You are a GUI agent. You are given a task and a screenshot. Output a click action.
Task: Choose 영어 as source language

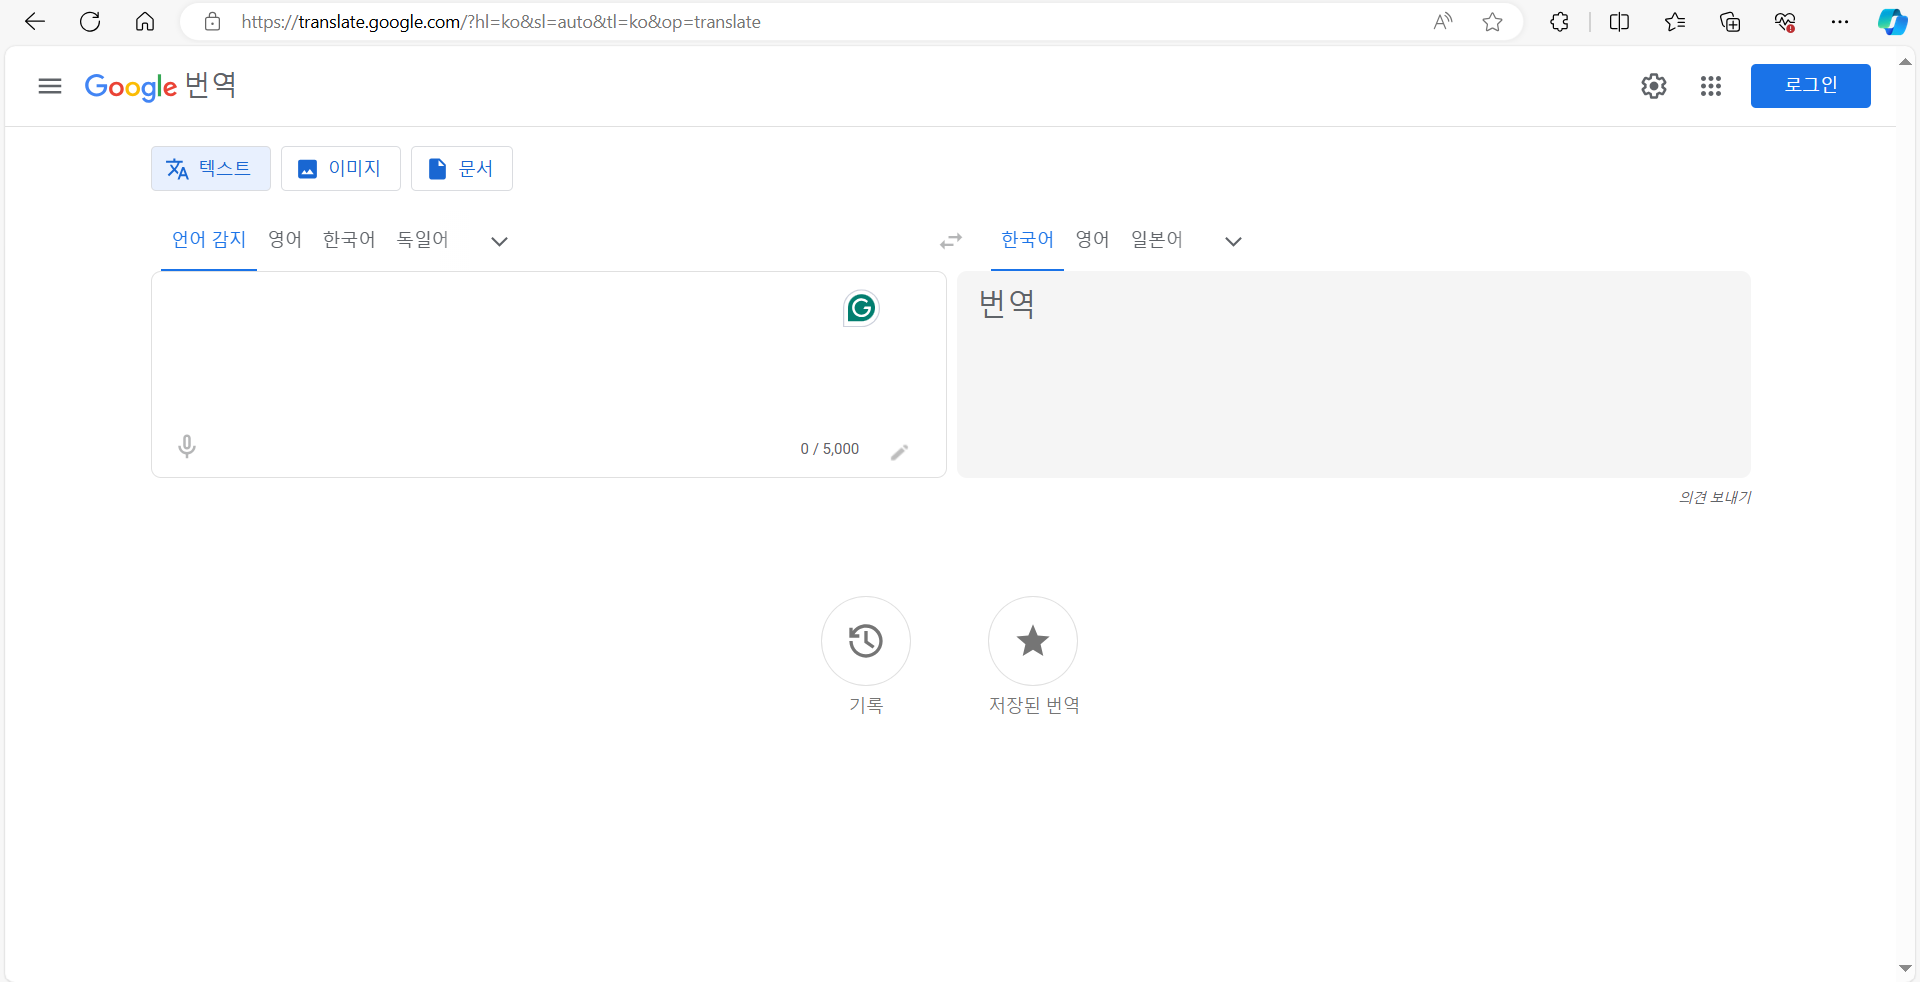tap(285, 240)
